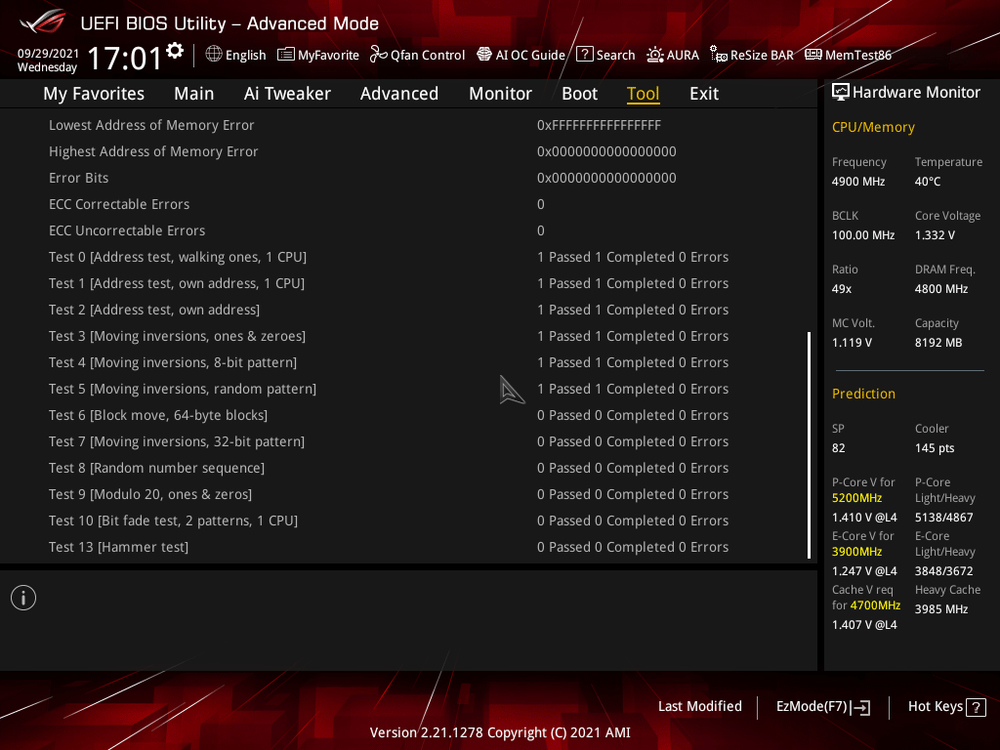This screenshot has width=1000, height=750.
Task: Click the ROG logo
Action: click(x=43, y=22)
